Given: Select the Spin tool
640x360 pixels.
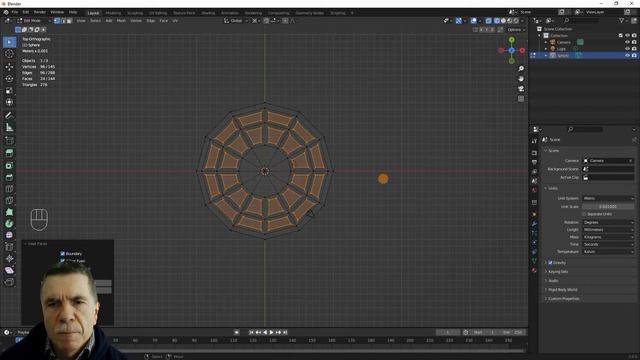Looking at the screenshot, I should (9, 224).
